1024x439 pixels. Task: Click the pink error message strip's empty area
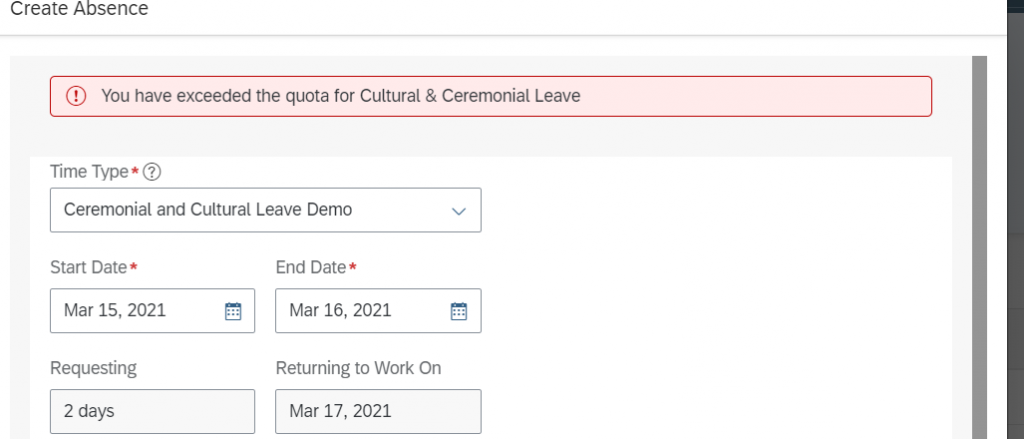tap(751, 97)
